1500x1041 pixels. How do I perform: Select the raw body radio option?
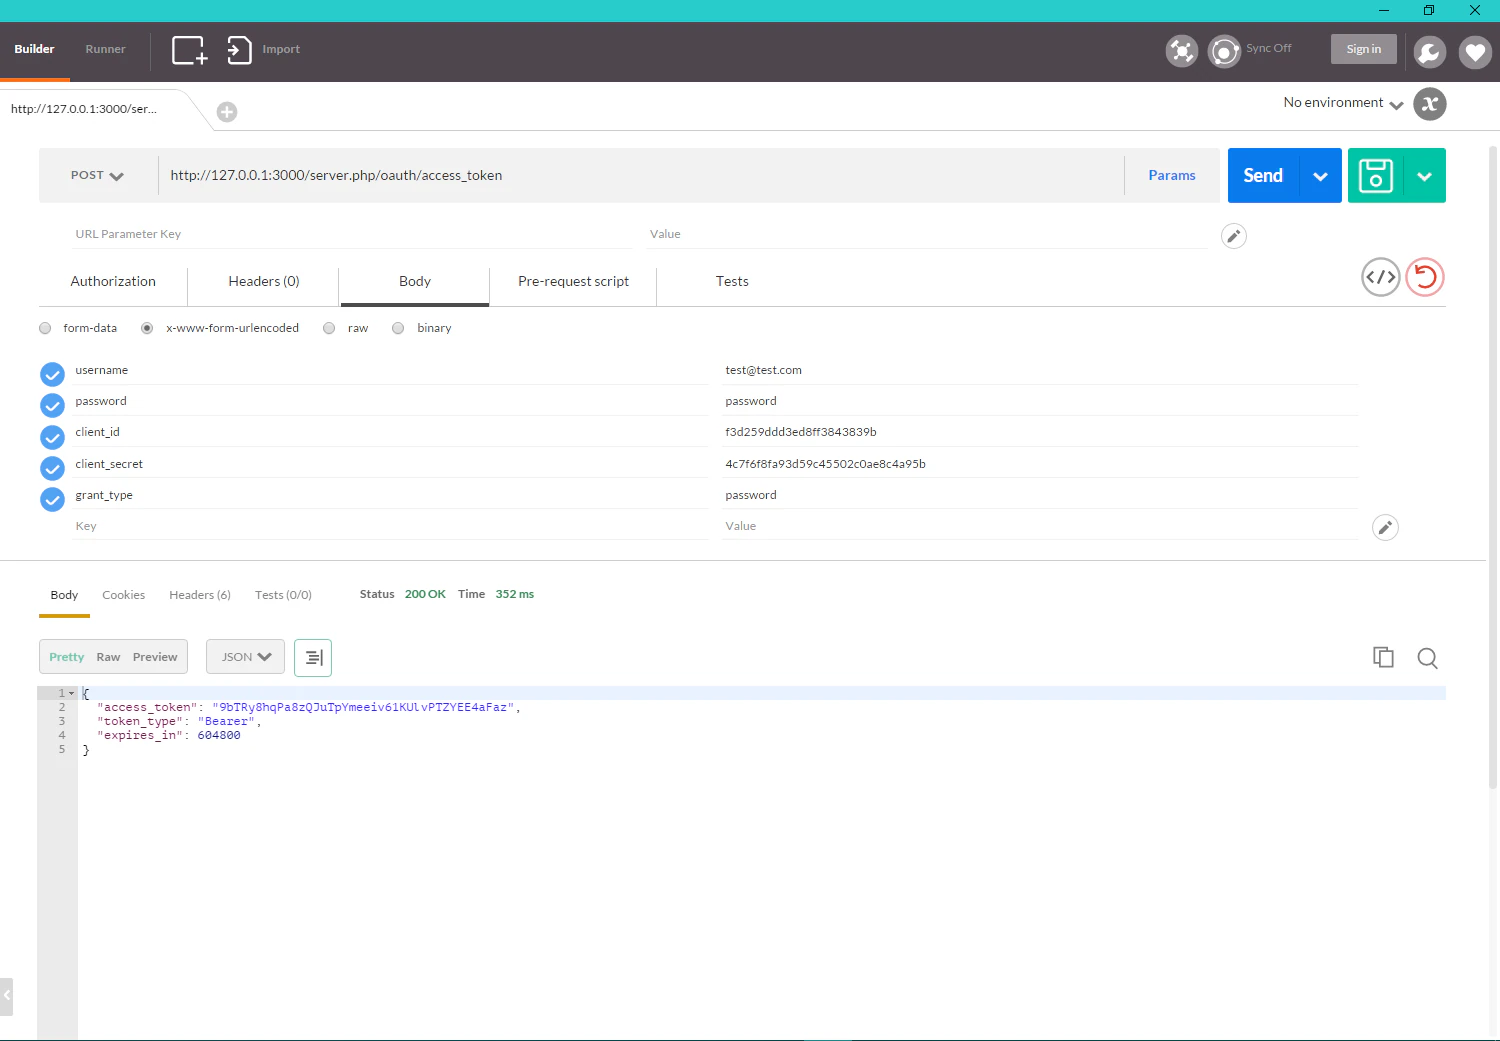[329, 328]
